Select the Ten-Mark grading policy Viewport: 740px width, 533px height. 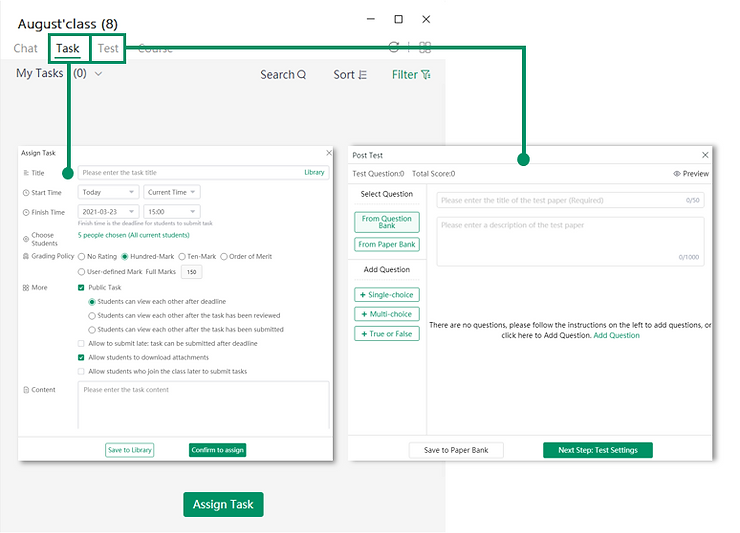pos(182,257)
